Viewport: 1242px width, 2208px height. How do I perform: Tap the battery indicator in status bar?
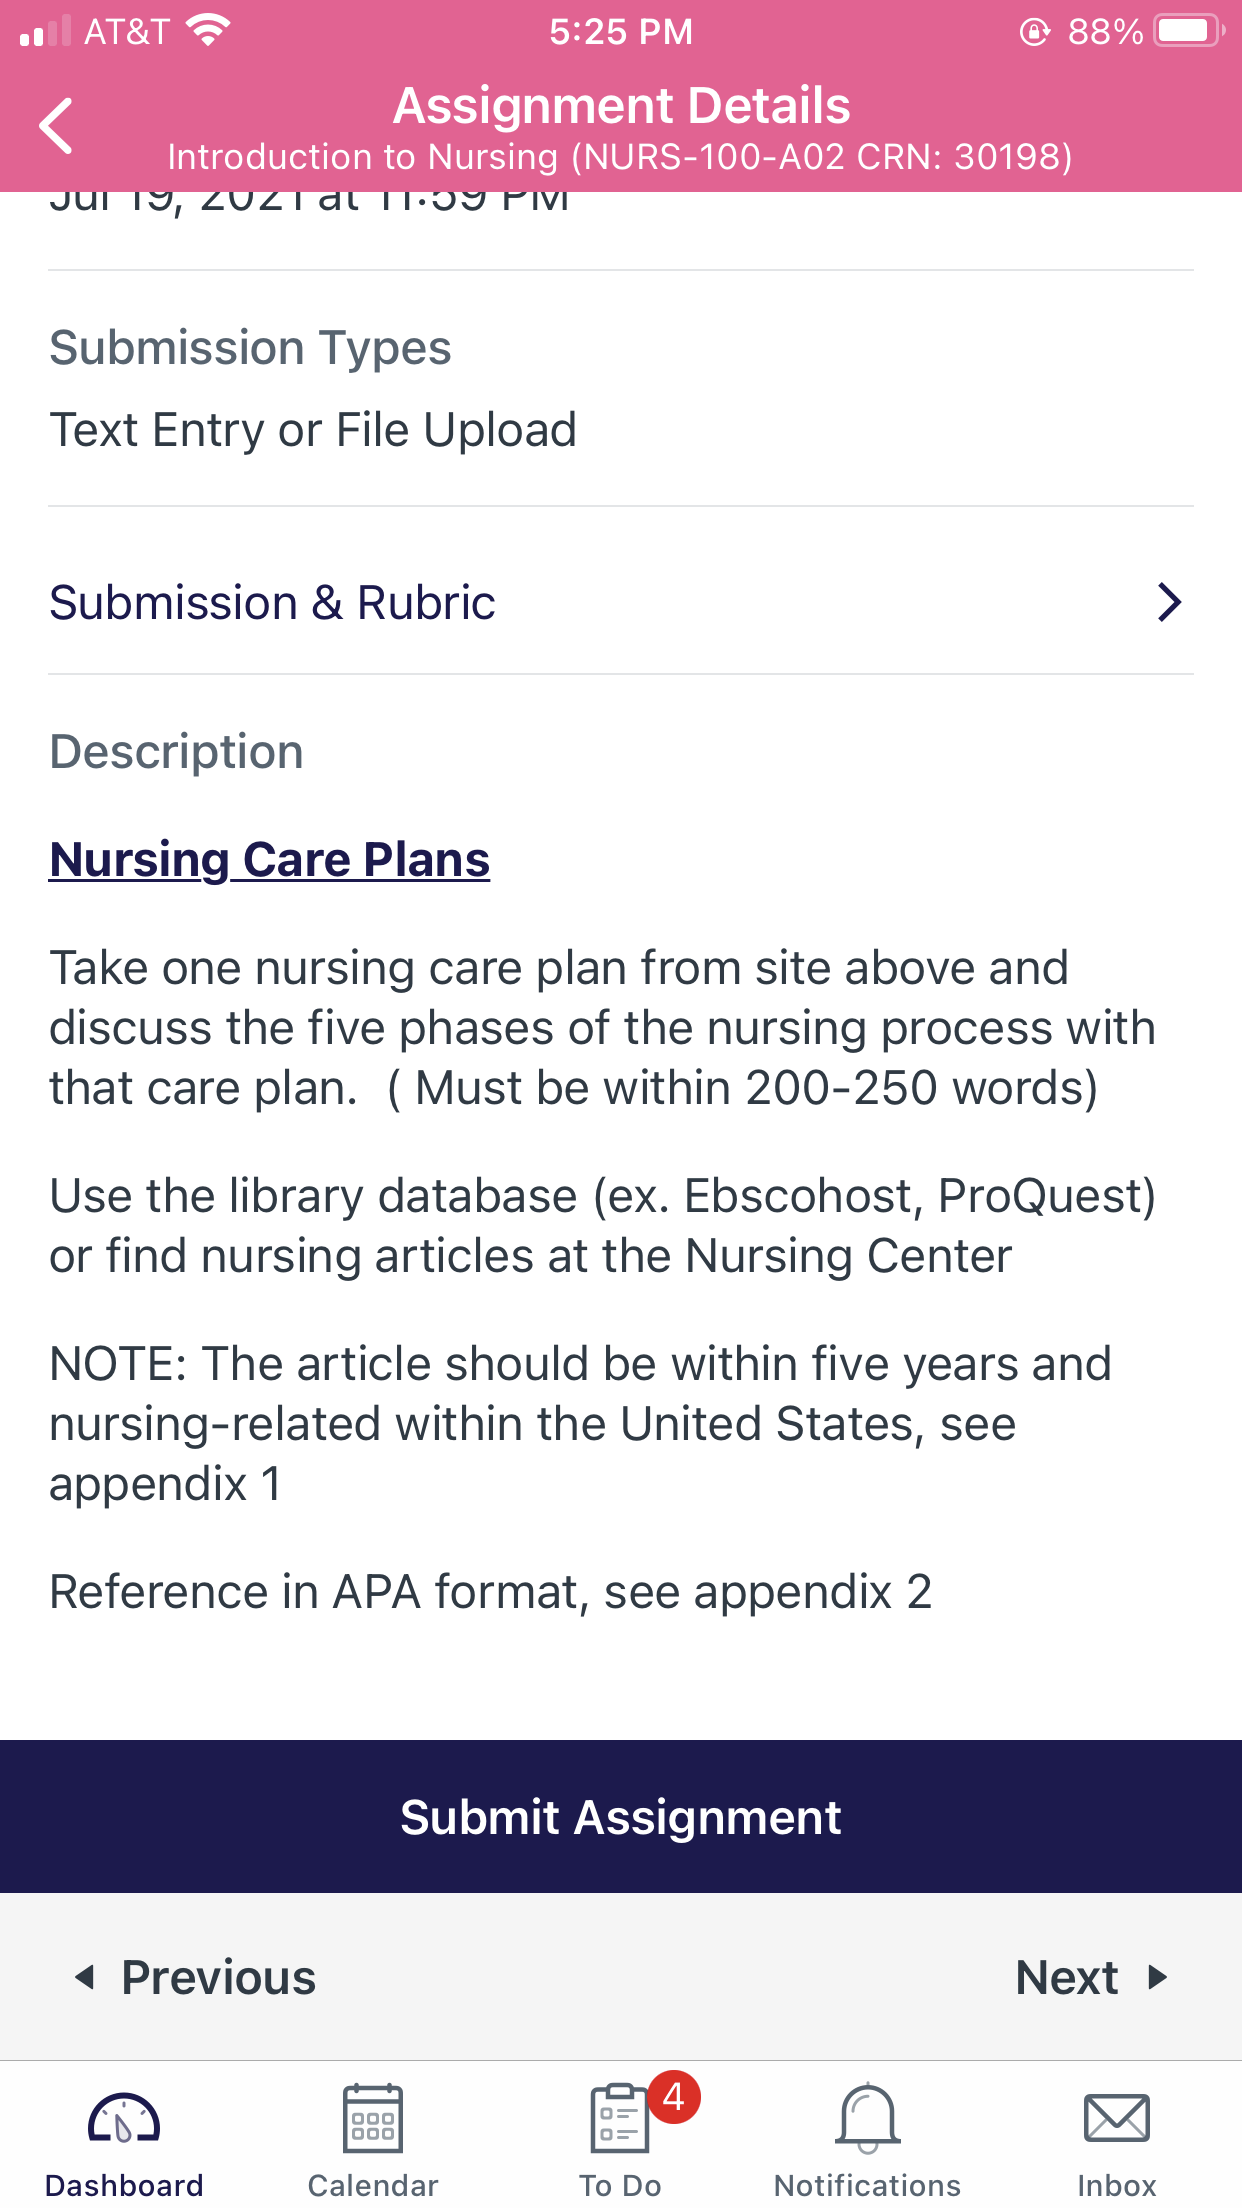[1190, 31]
